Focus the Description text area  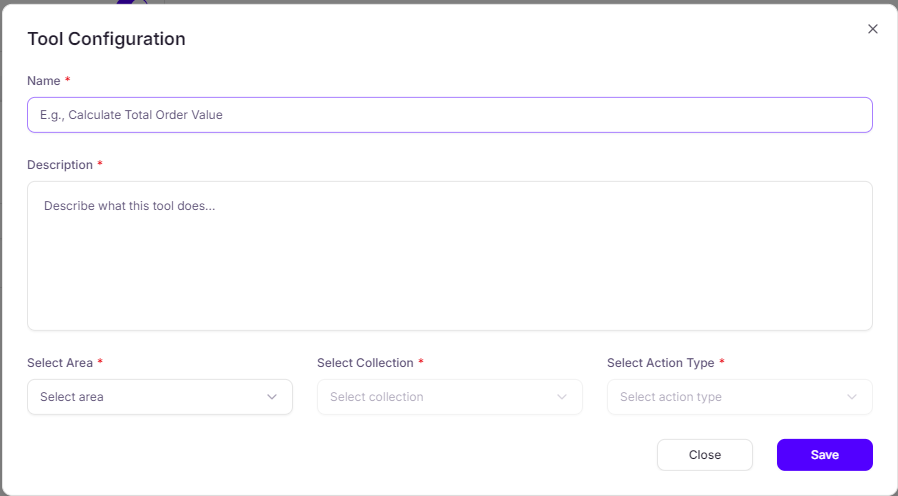coord(449,255)
